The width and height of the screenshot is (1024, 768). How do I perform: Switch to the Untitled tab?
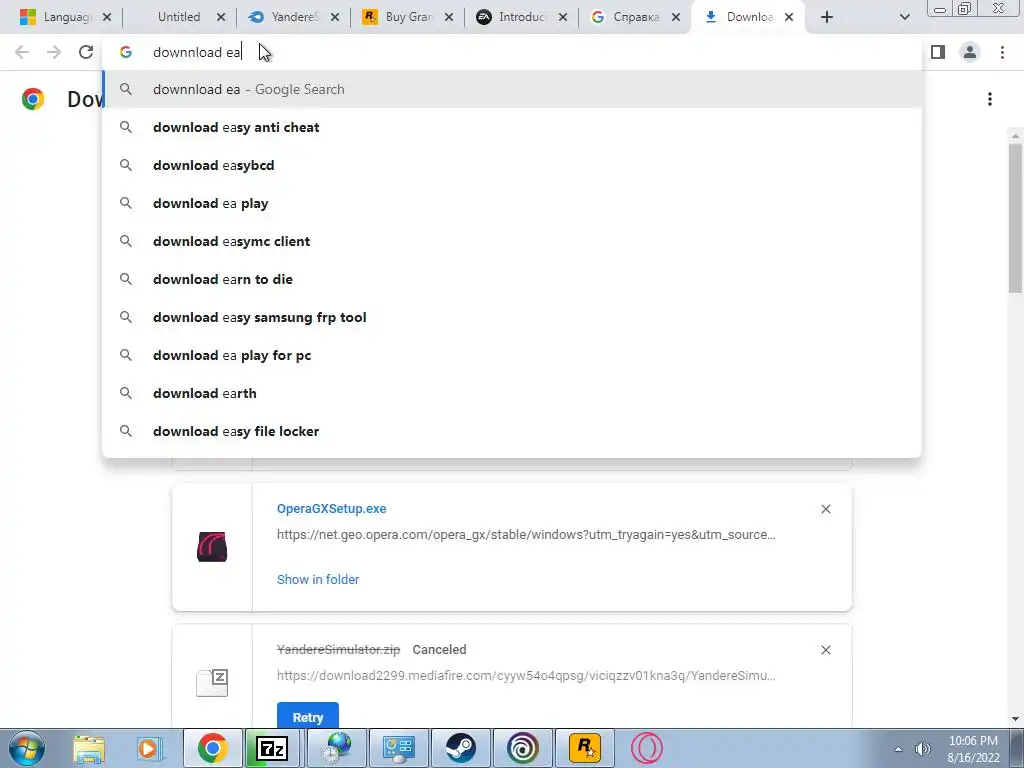[179, 17]
